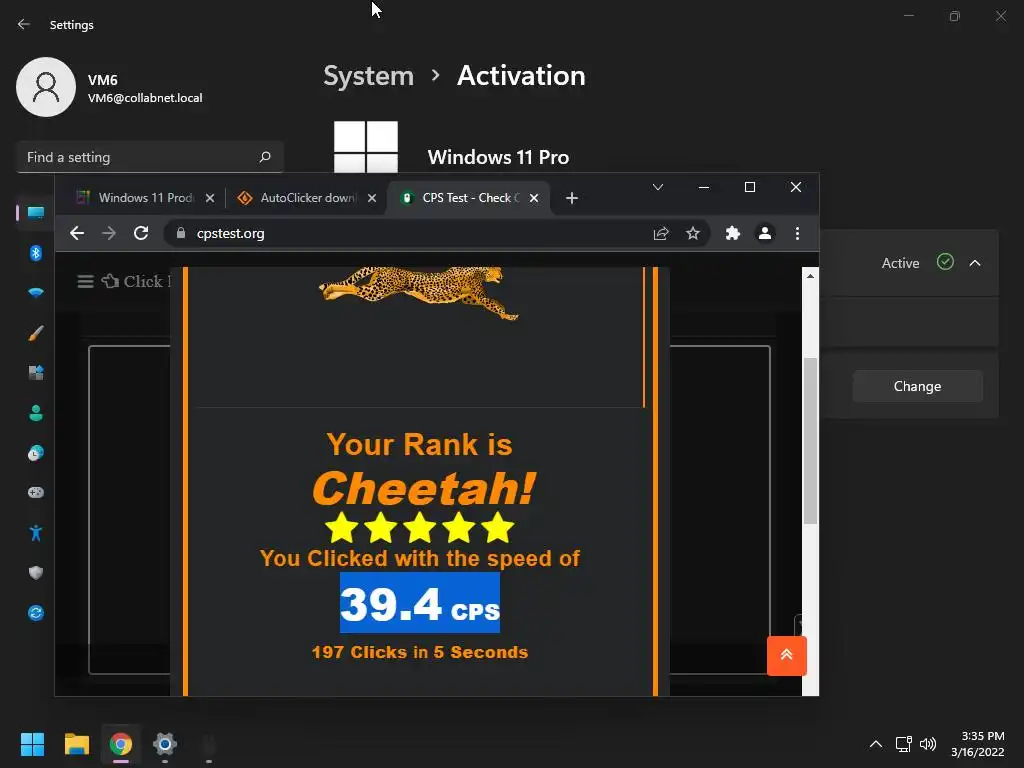This screenshot has height=768, width=1024.
Task: Open Windows Update in Settings sidebar
Action: (36, 613)
